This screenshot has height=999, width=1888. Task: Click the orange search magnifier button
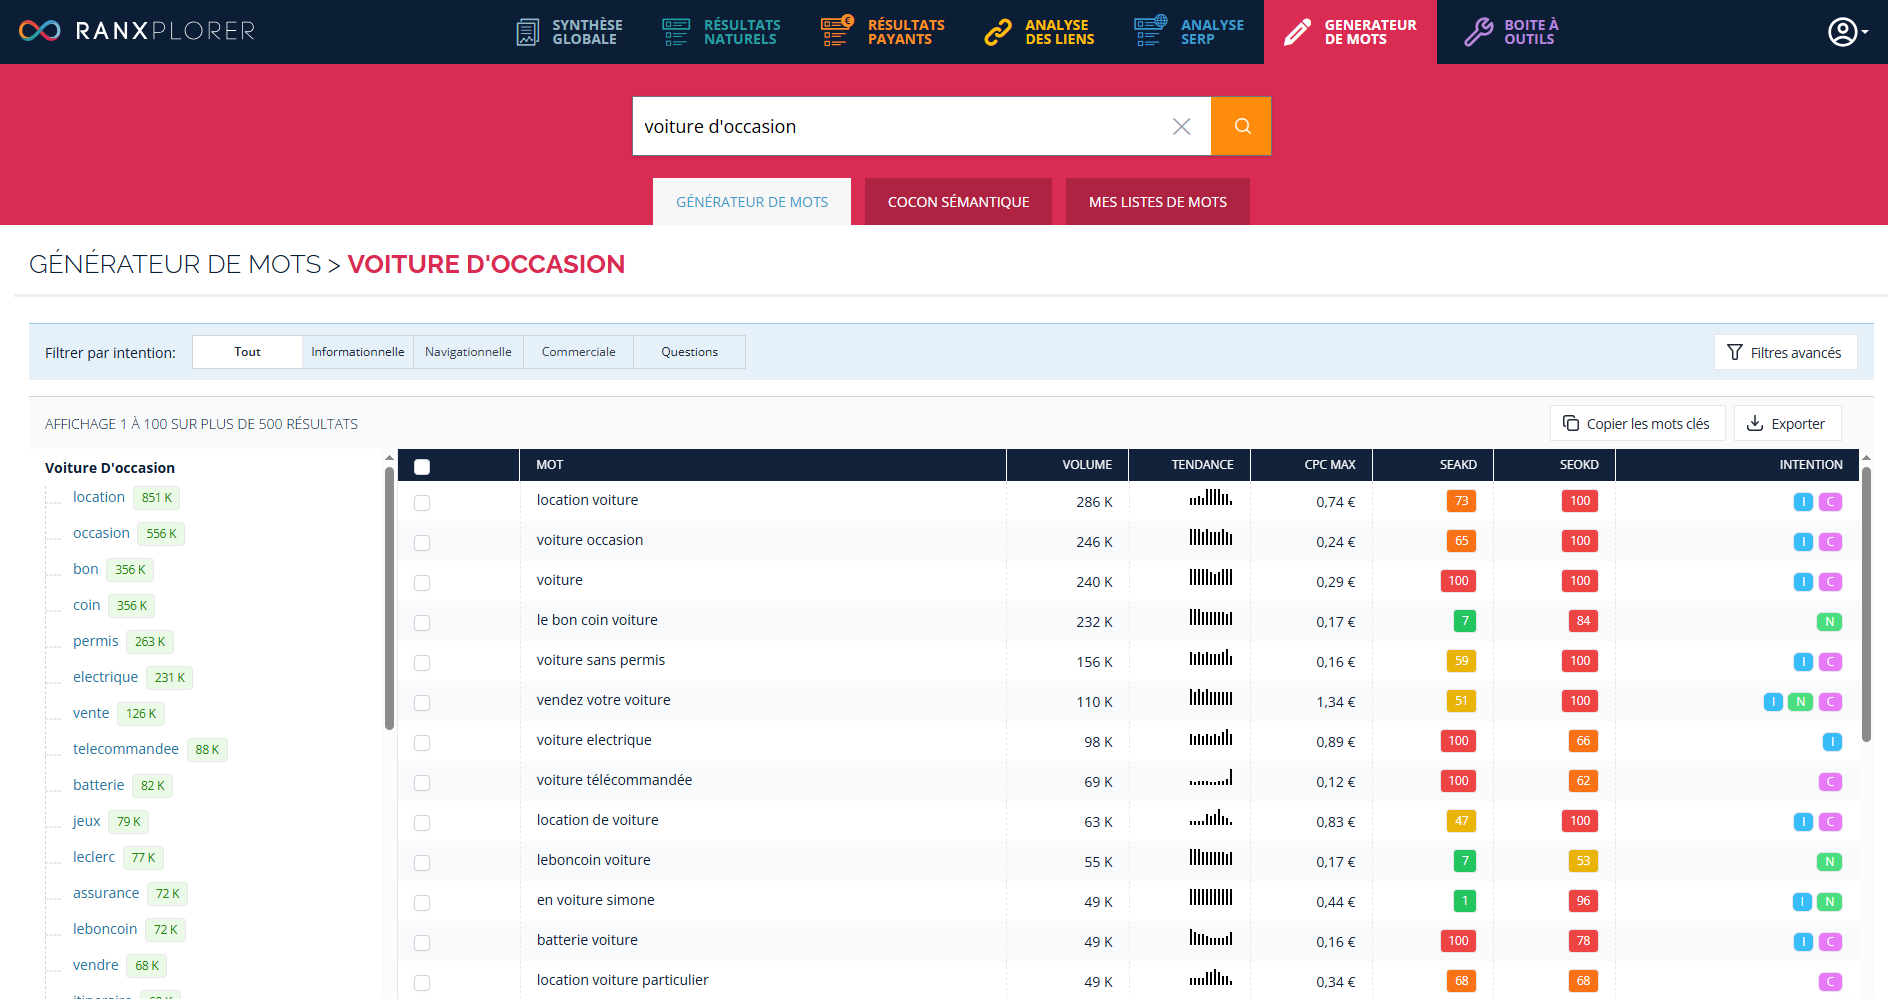[1241, 126]
